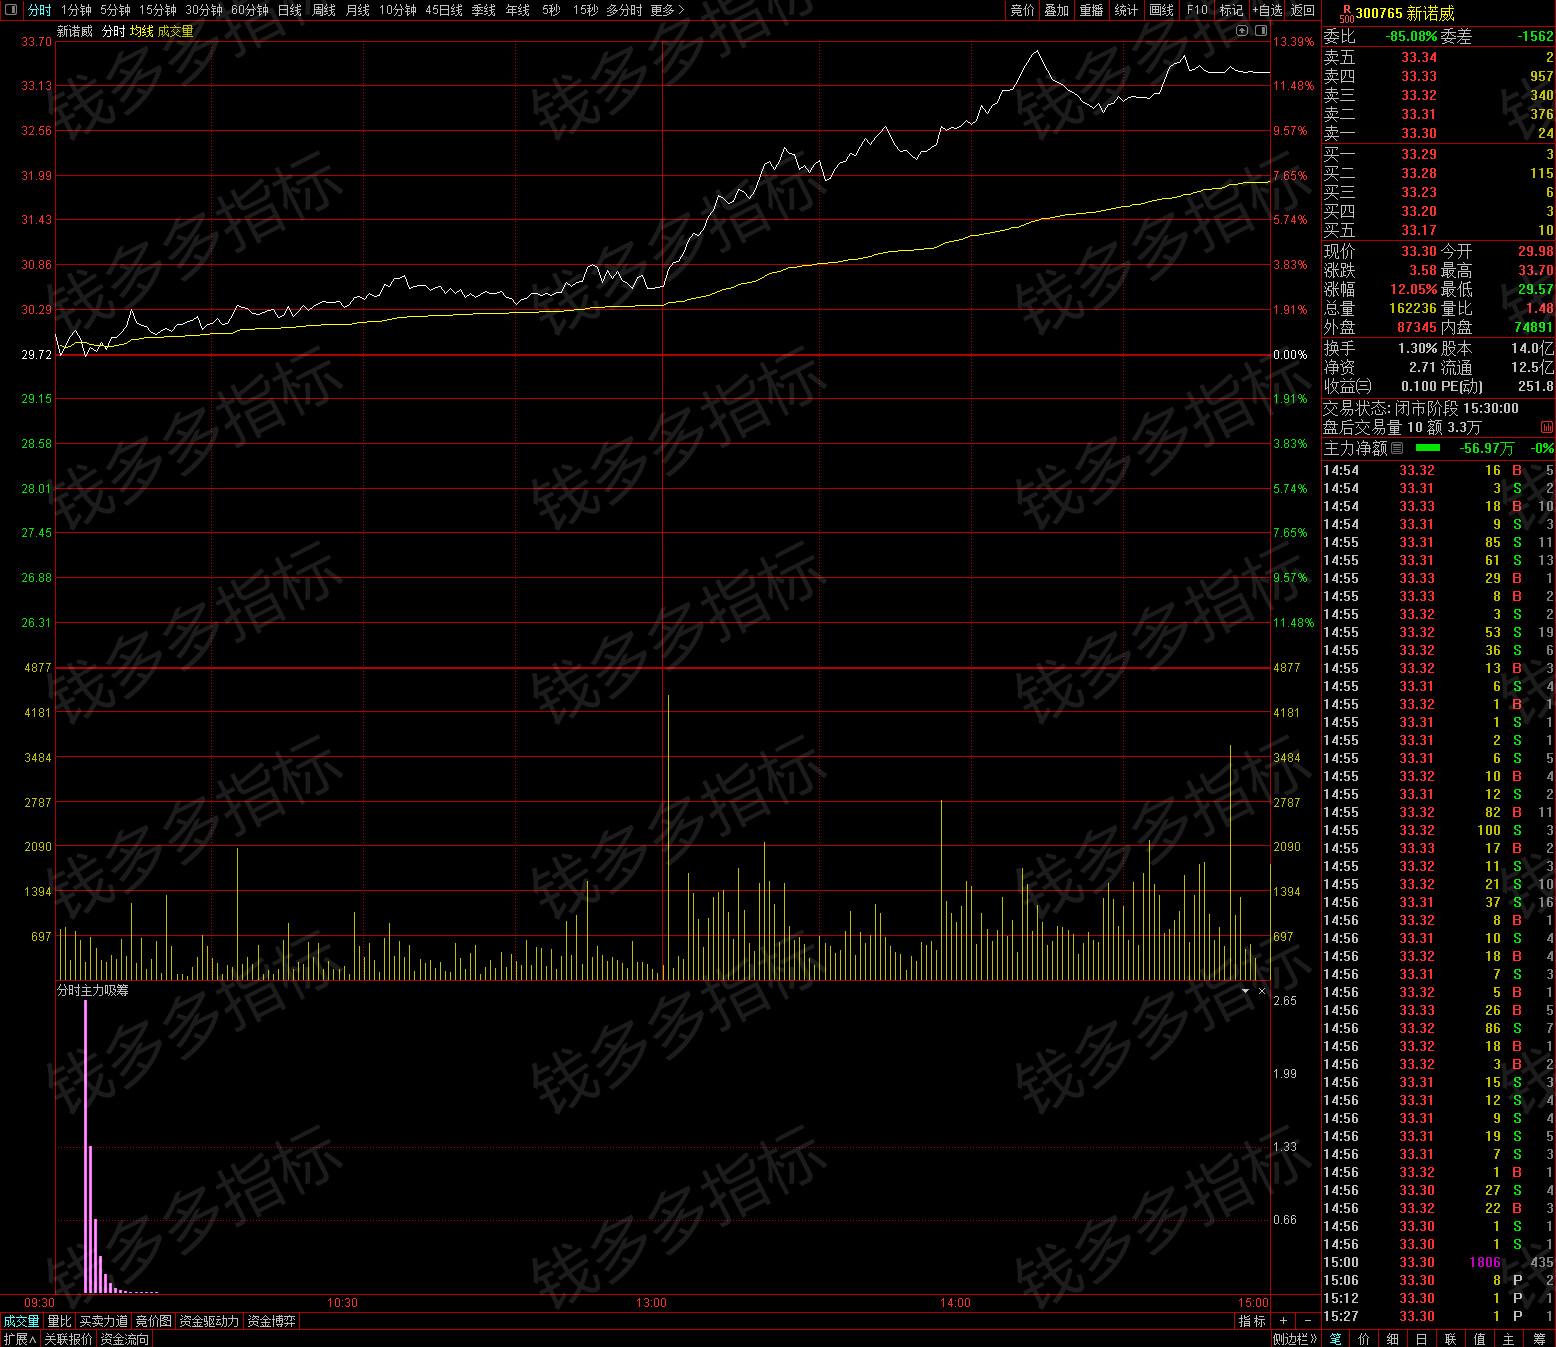This screenshot has height=1347, width=1556.
Task: Expand the 扩展 panel toggle
Action: click(20, 1339)
